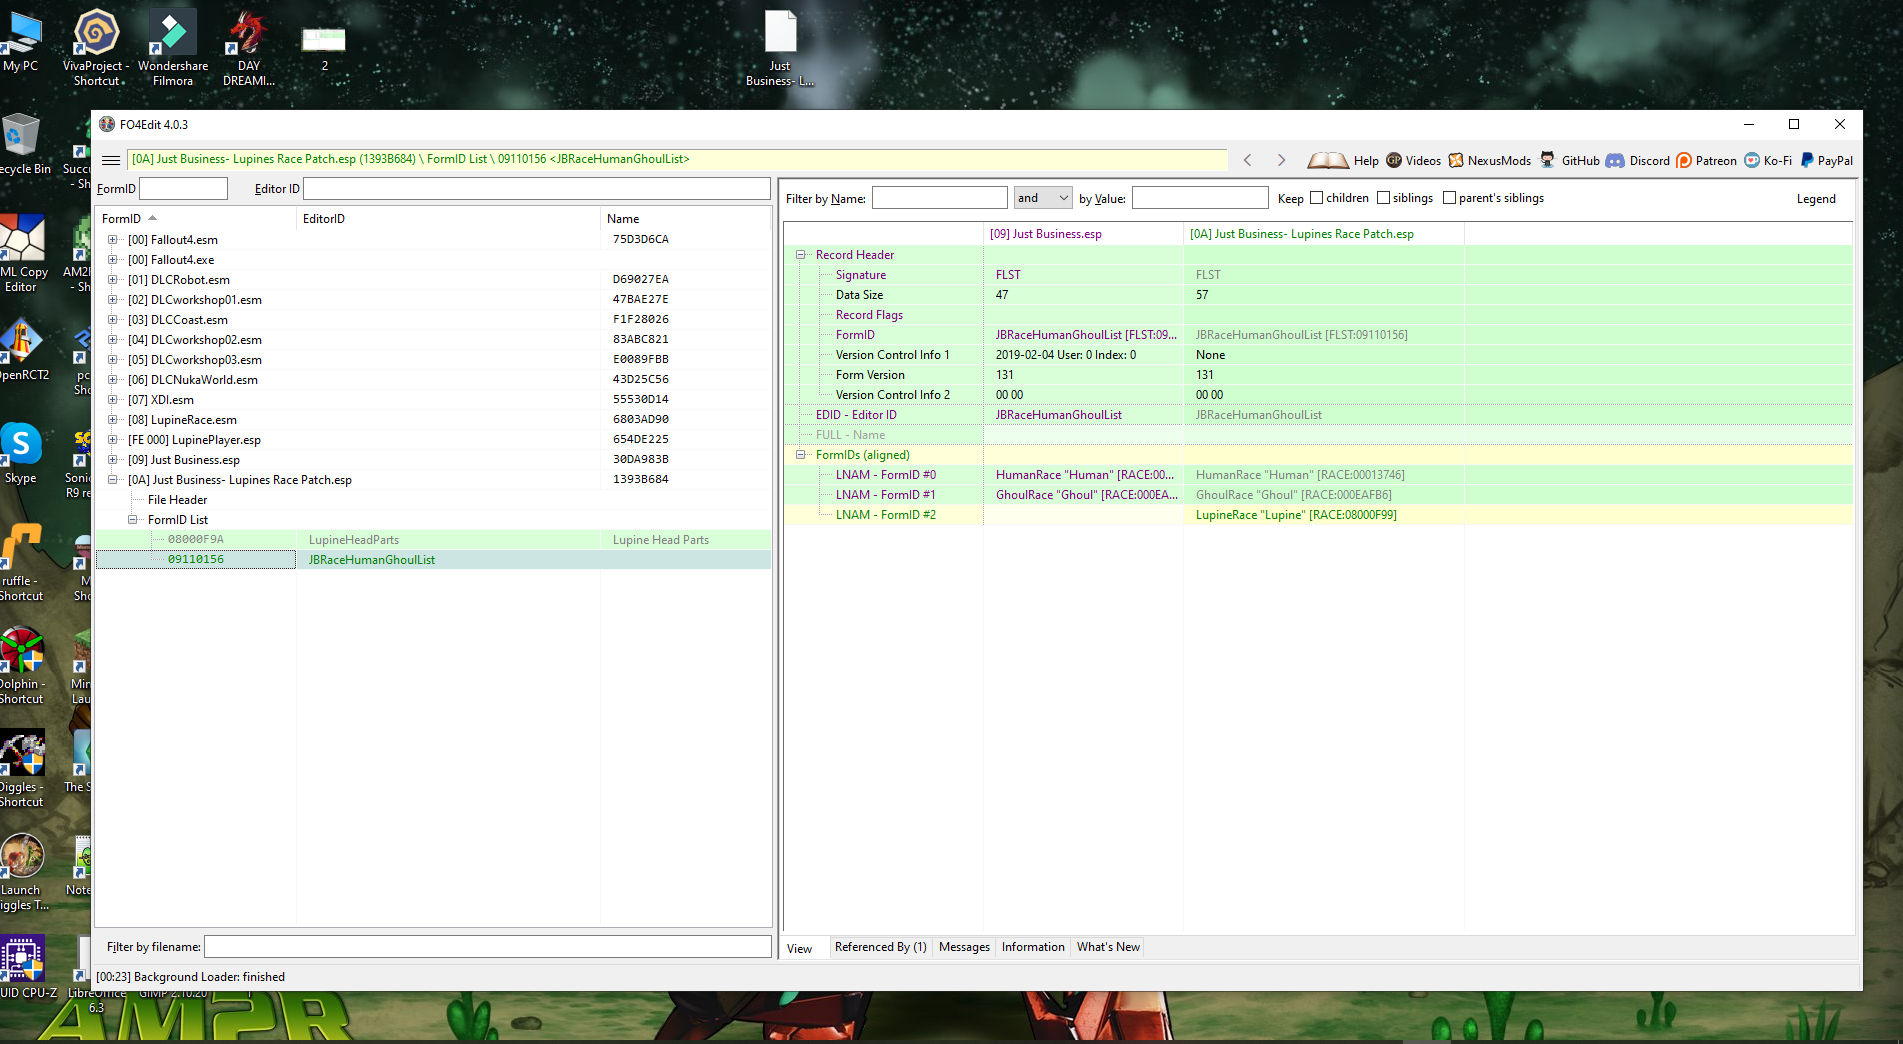Collapse Lupines Race Patch.esp node
This screenshot has height=1044, width=1903.
(113, 480)
